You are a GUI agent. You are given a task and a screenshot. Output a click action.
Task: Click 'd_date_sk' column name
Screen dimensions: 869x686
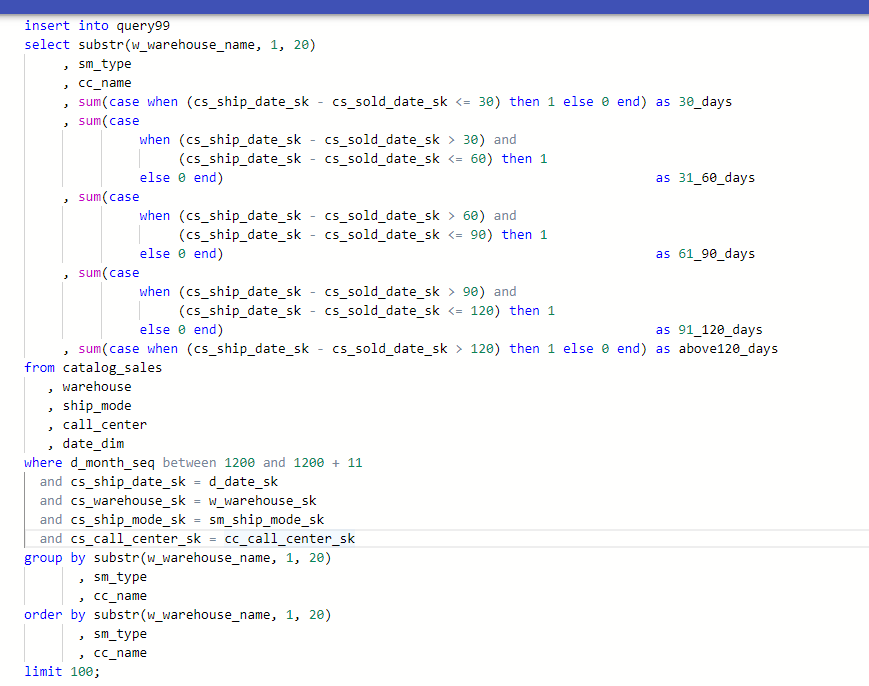point(243,482)
